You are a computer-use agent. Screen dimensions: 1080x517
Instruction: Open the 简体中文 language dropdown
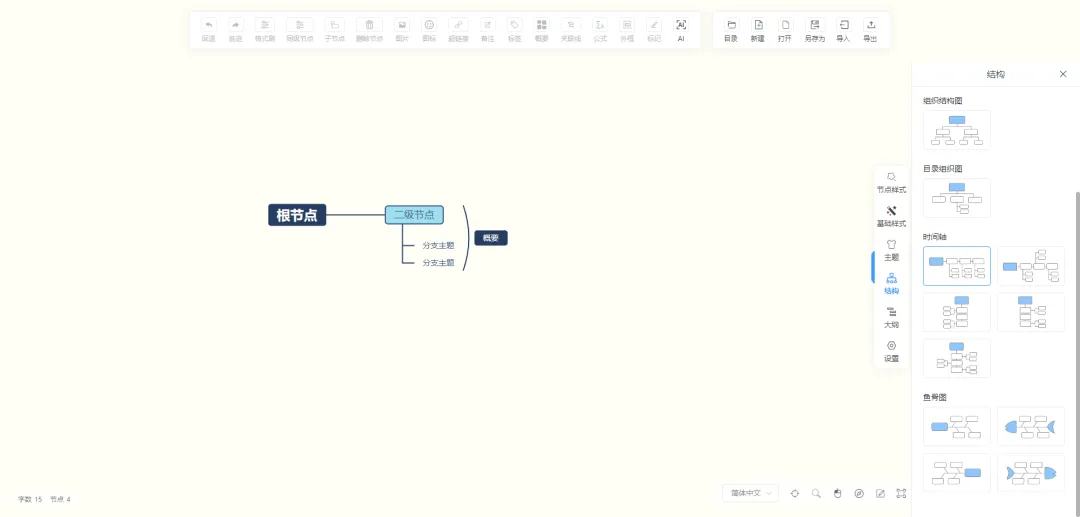(x=751, y=493)
